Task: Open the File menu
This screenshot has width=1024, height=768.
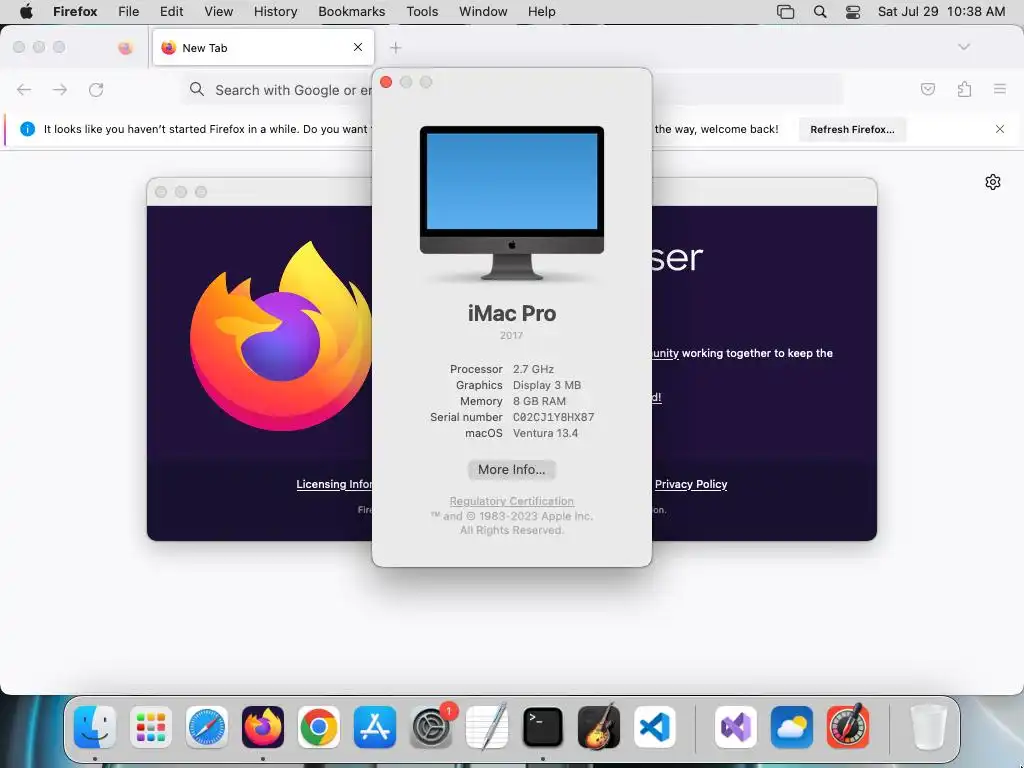Action: 129,11
